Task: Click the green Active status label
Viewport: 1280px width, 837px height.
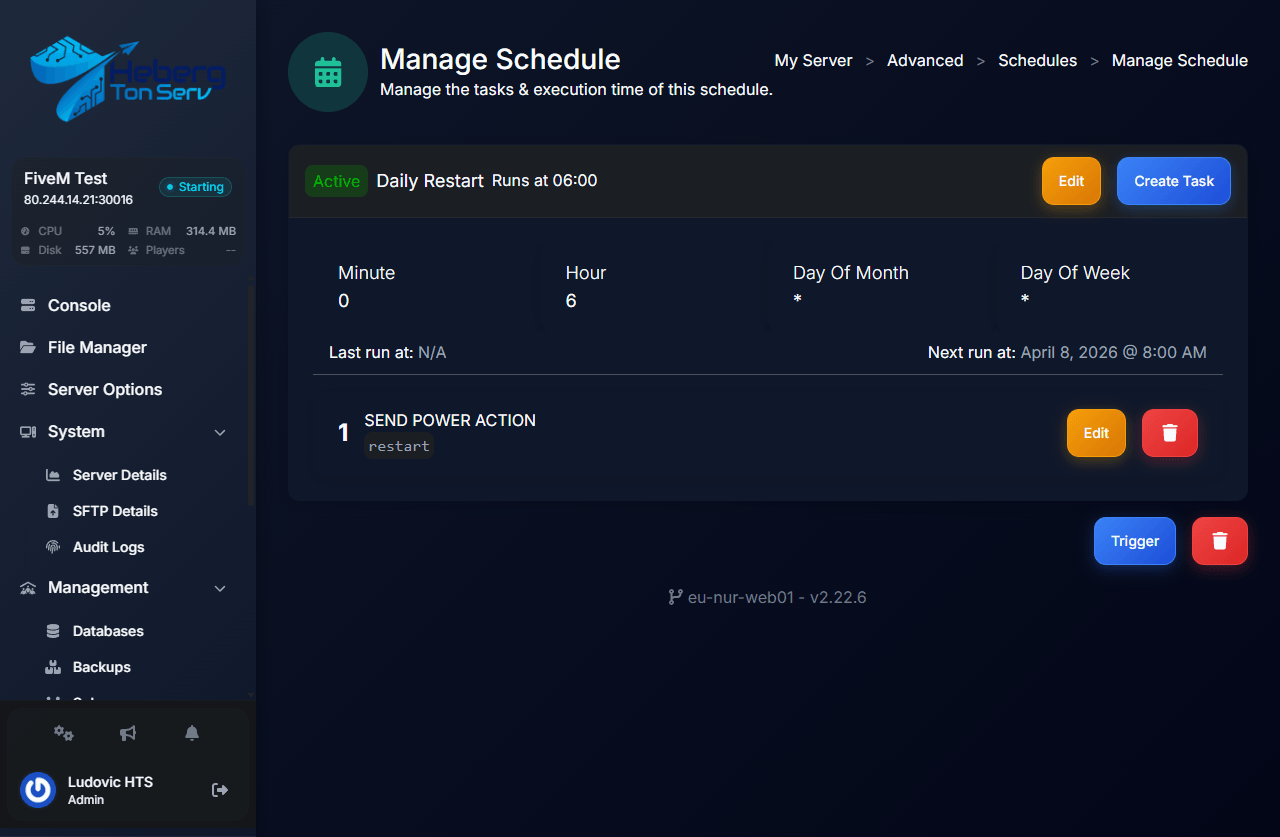Action: [x=336, y=181]
